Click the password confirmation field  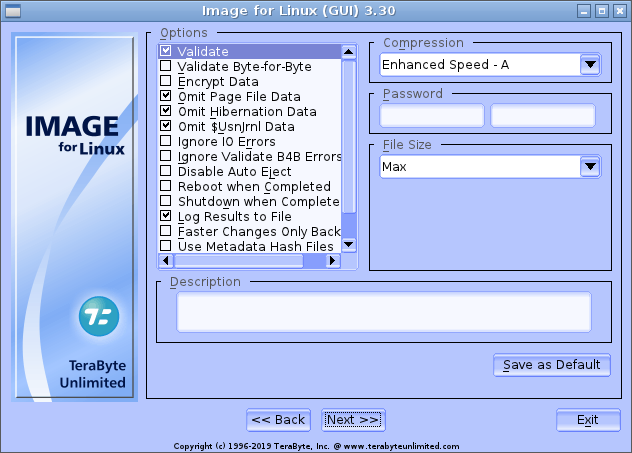[543, 115]
